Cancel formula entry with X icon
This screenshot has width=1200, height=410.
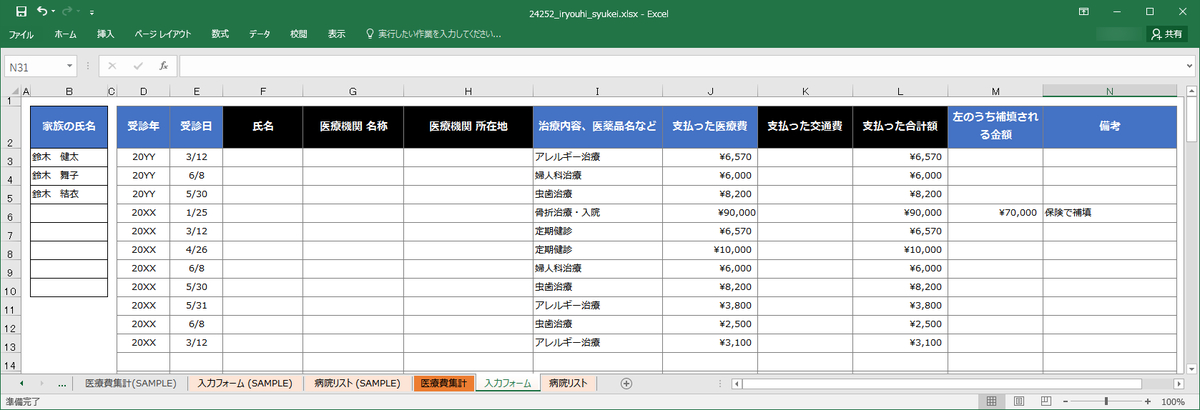coord(112,66)
